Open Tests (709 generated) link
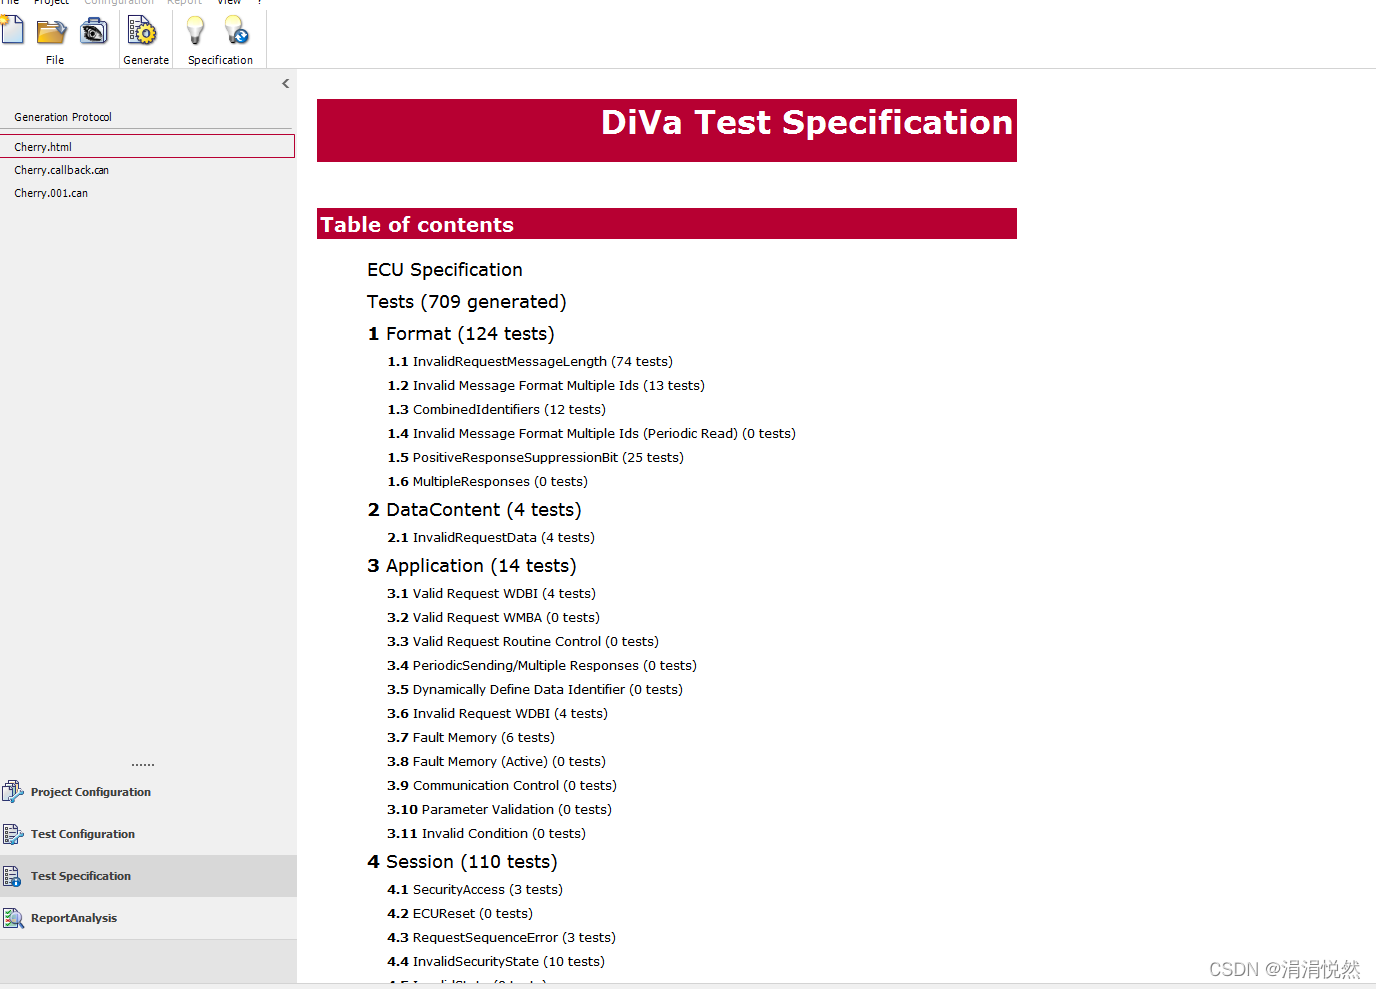Viewport: 1376px width, 989px height. 467,302
